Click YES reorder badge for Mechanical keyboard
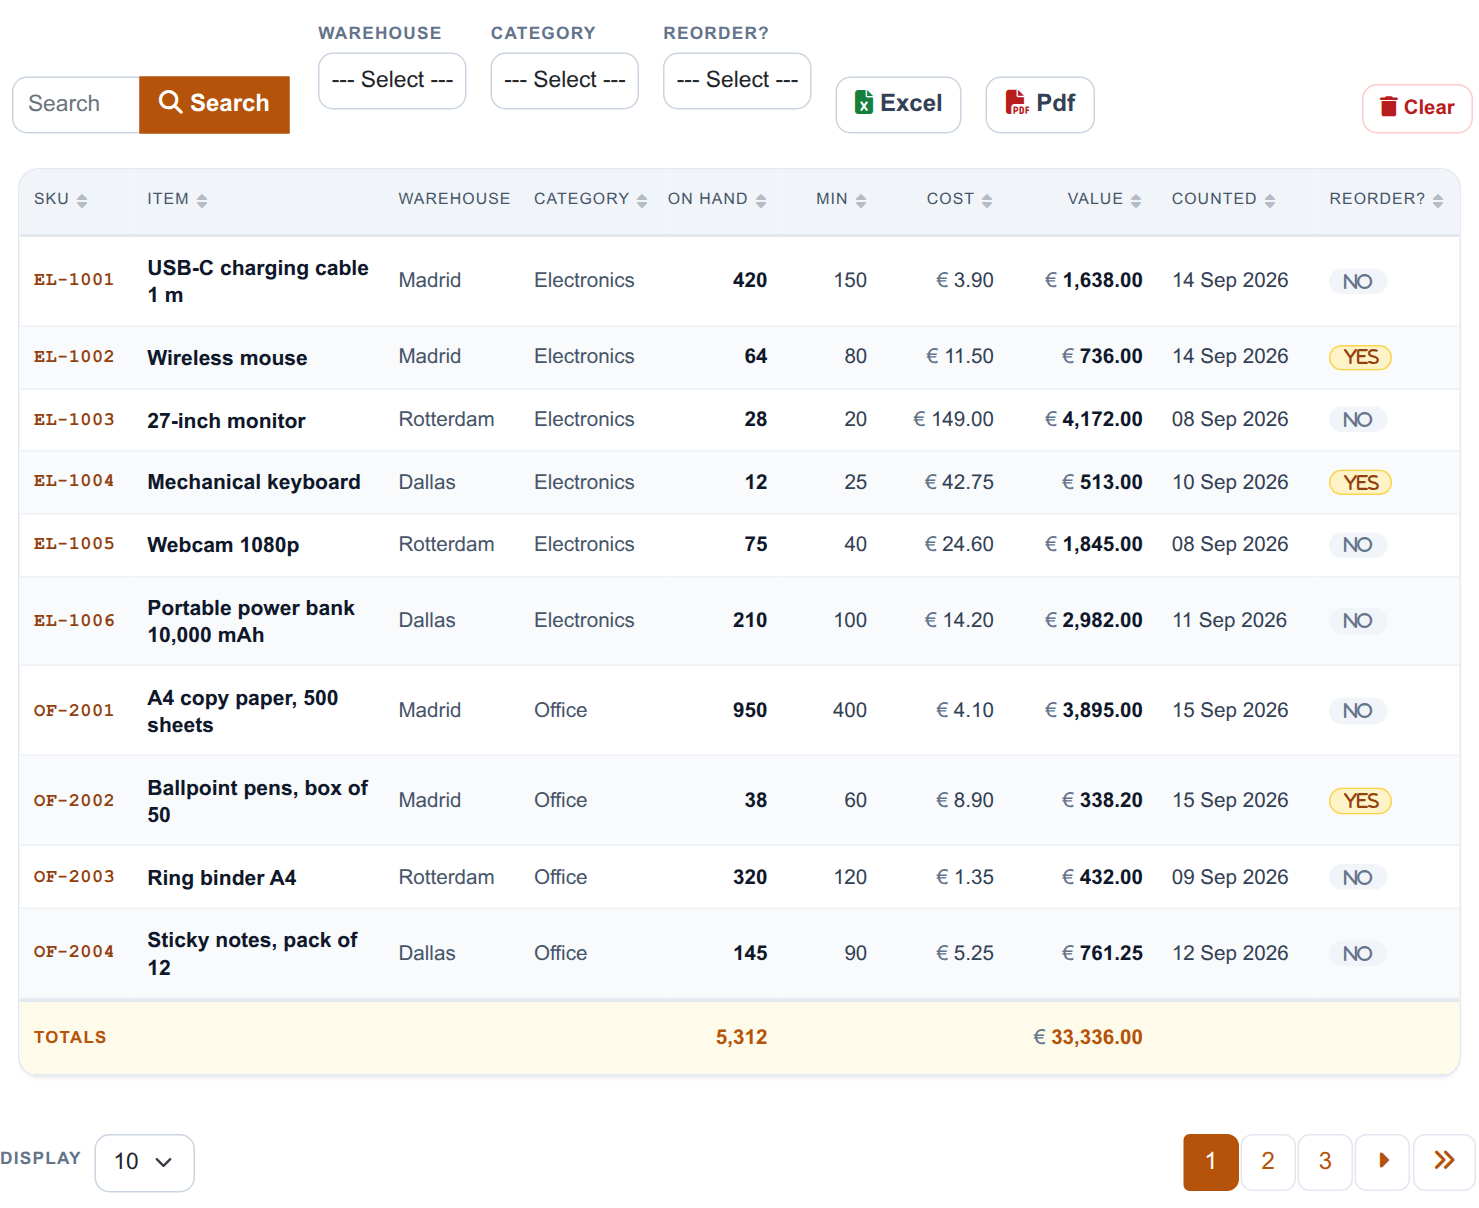Viewport: 1479px width, 1208px height. (x=1360, y=483)
